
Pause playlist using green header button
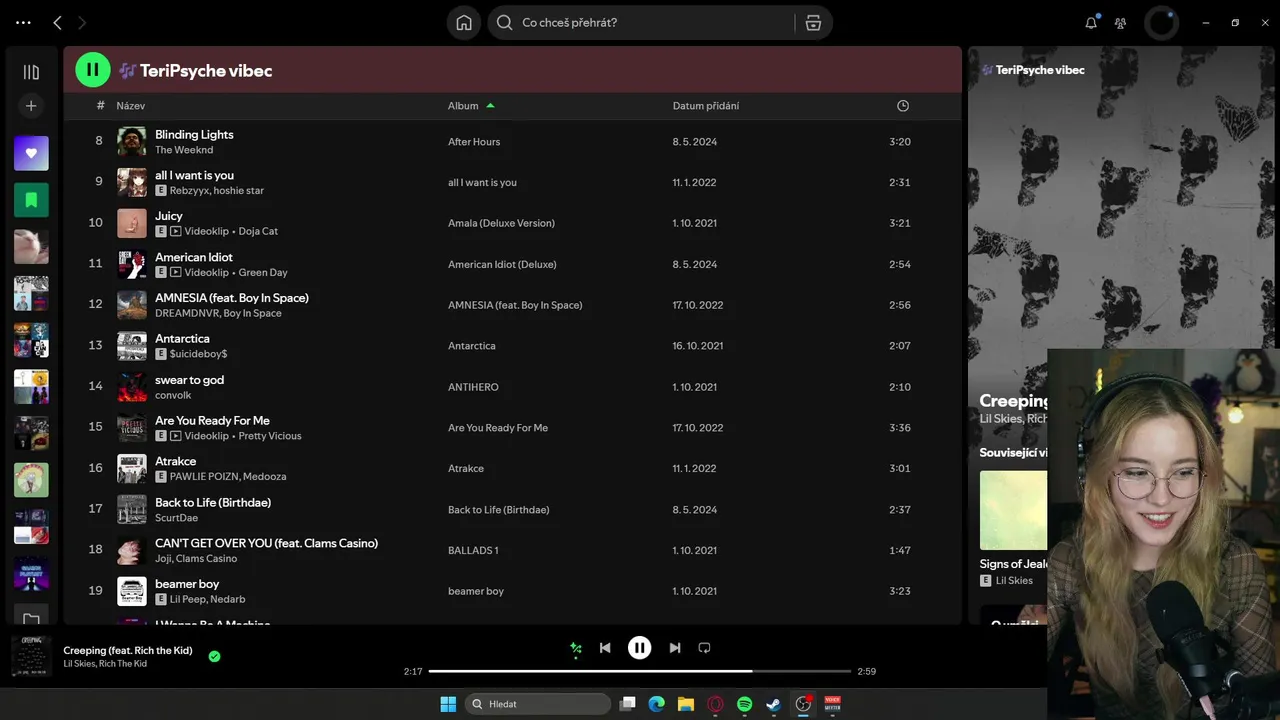93,70
